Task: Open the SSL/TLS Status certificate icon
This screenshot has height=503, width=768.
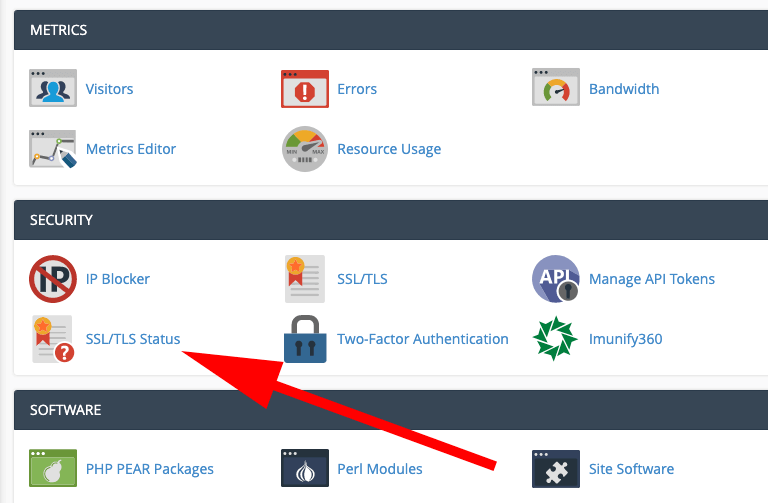Action: point(53,339)
